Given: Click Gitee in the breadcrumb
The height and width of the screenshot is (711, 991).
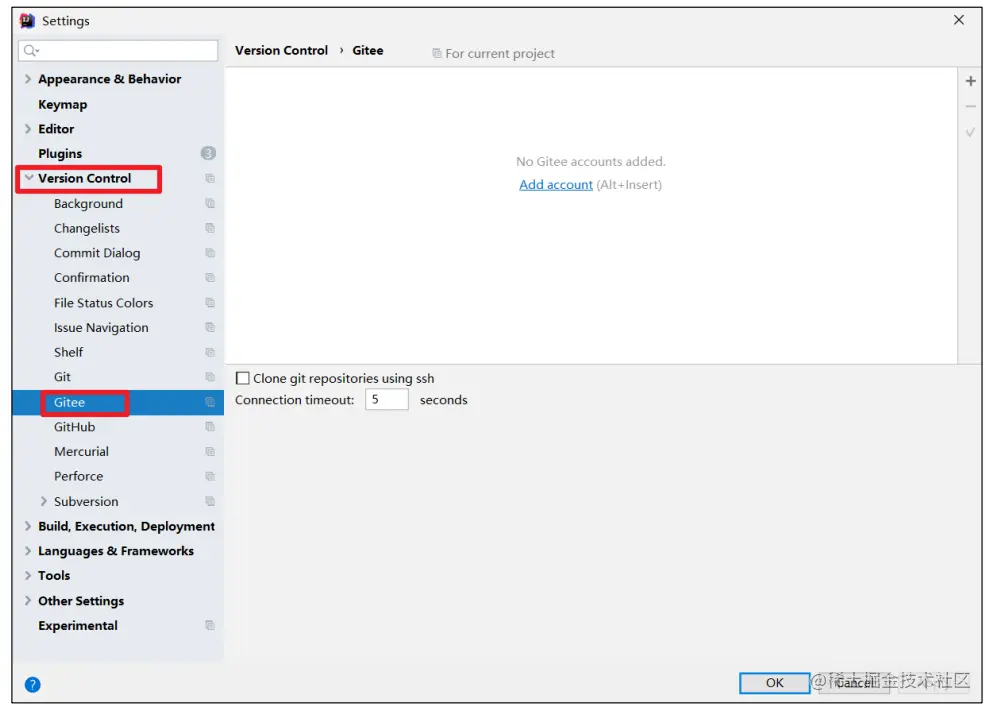Looking at the screenshot, I should [368, 51].
